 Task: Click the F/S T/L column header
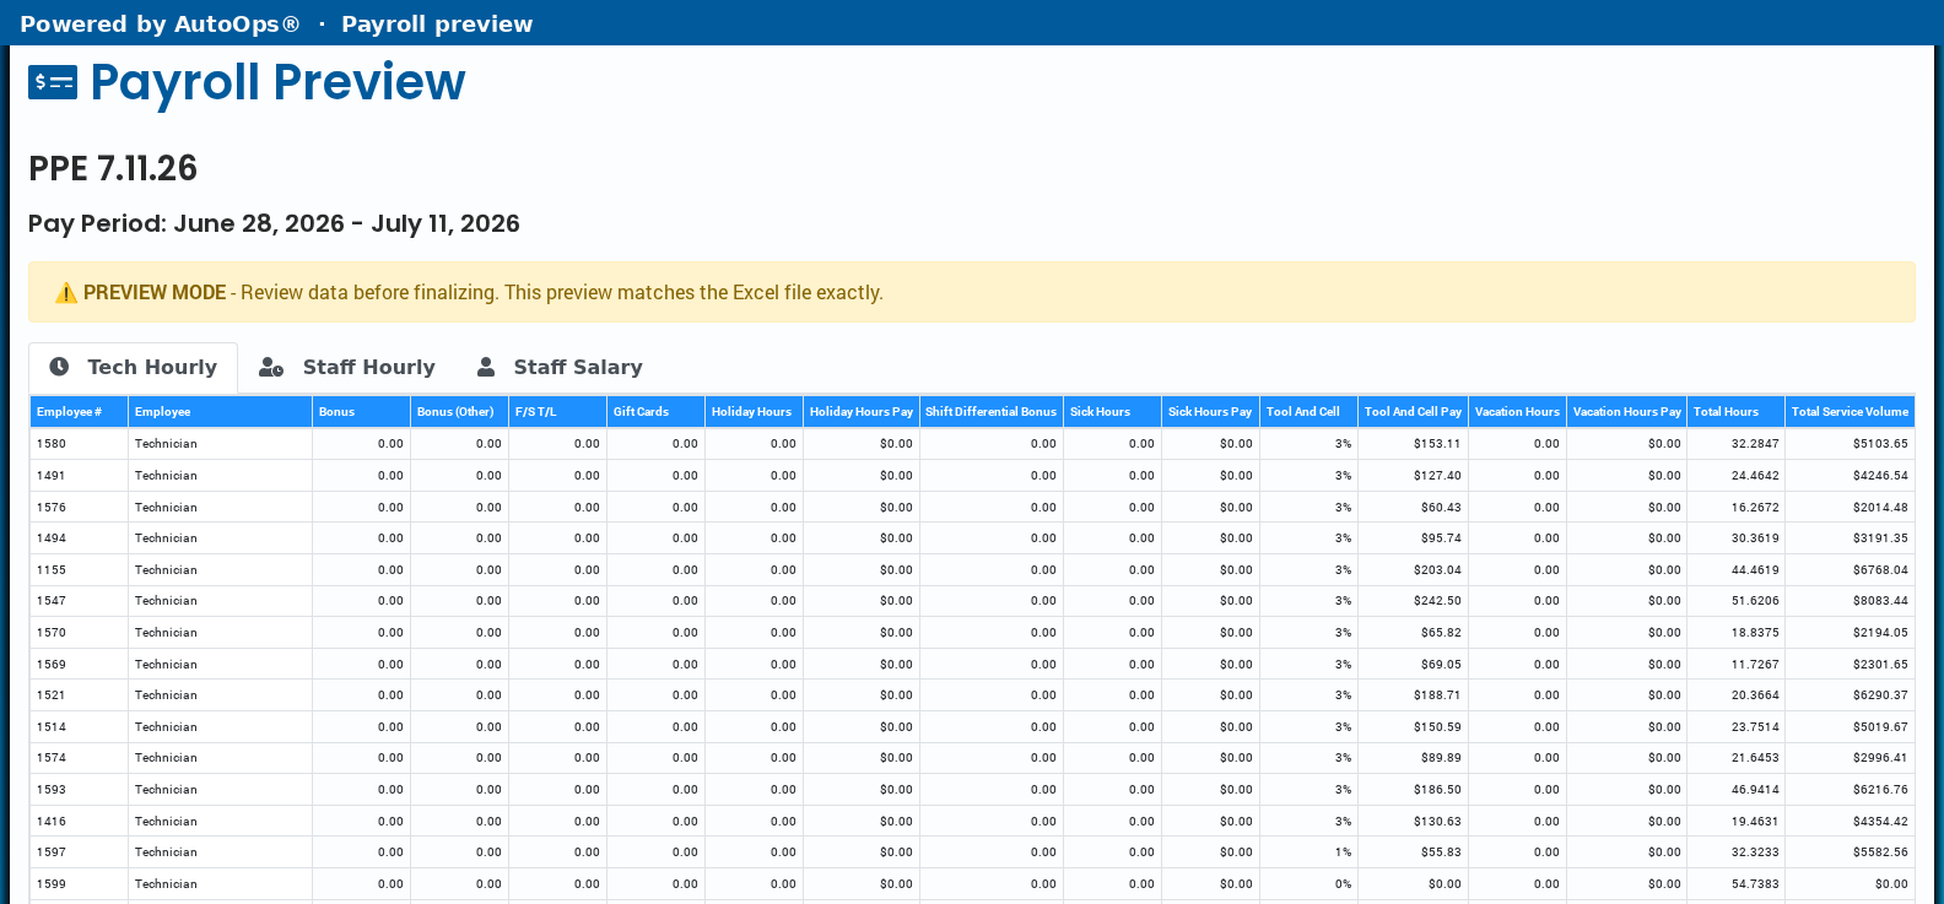click(557, 412)
